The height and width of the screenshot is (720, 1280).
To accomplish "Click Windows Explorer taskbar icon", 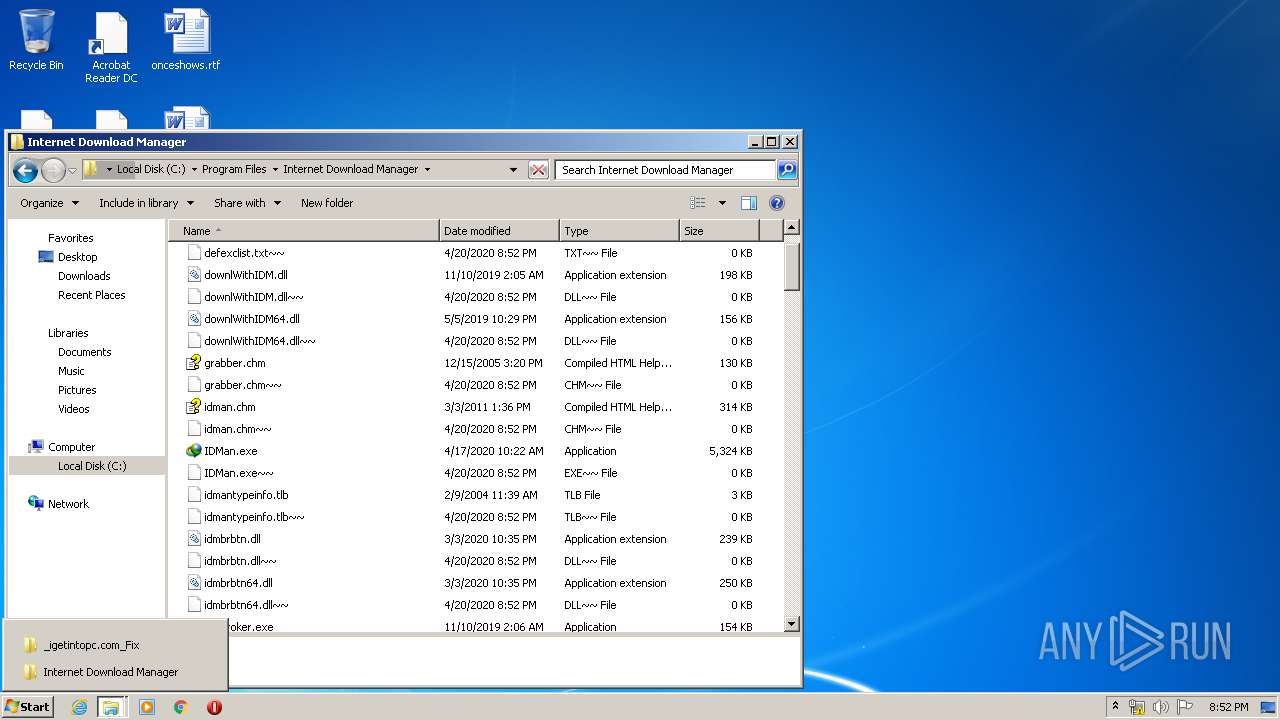I will point(111,707).
